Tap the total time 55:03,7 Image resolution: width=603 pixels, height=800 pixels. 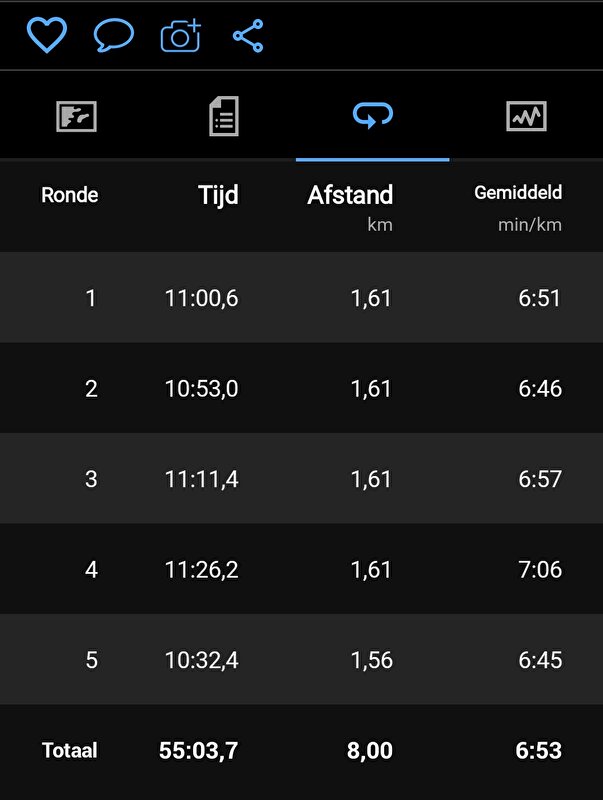click(198, 751)
